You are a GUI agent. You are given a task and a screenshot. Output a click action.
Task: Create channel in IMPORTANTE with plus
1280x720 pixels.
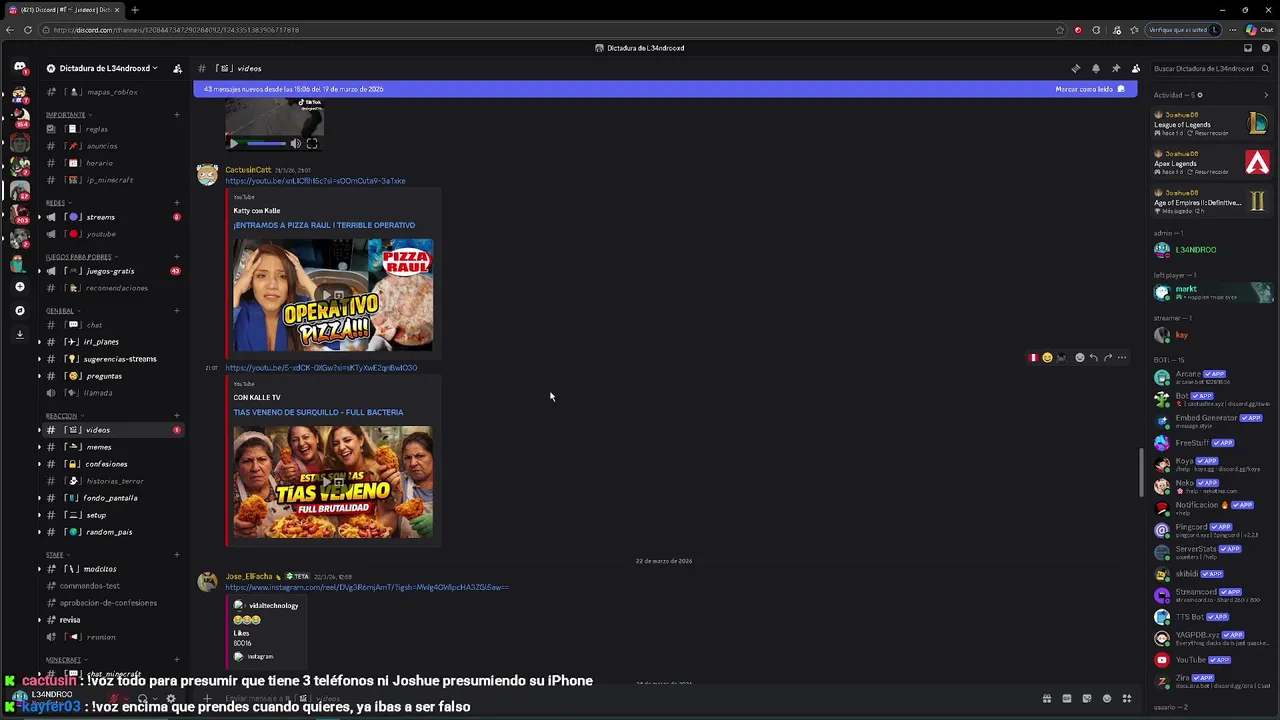pyautogui.click(x=177, y=115)
